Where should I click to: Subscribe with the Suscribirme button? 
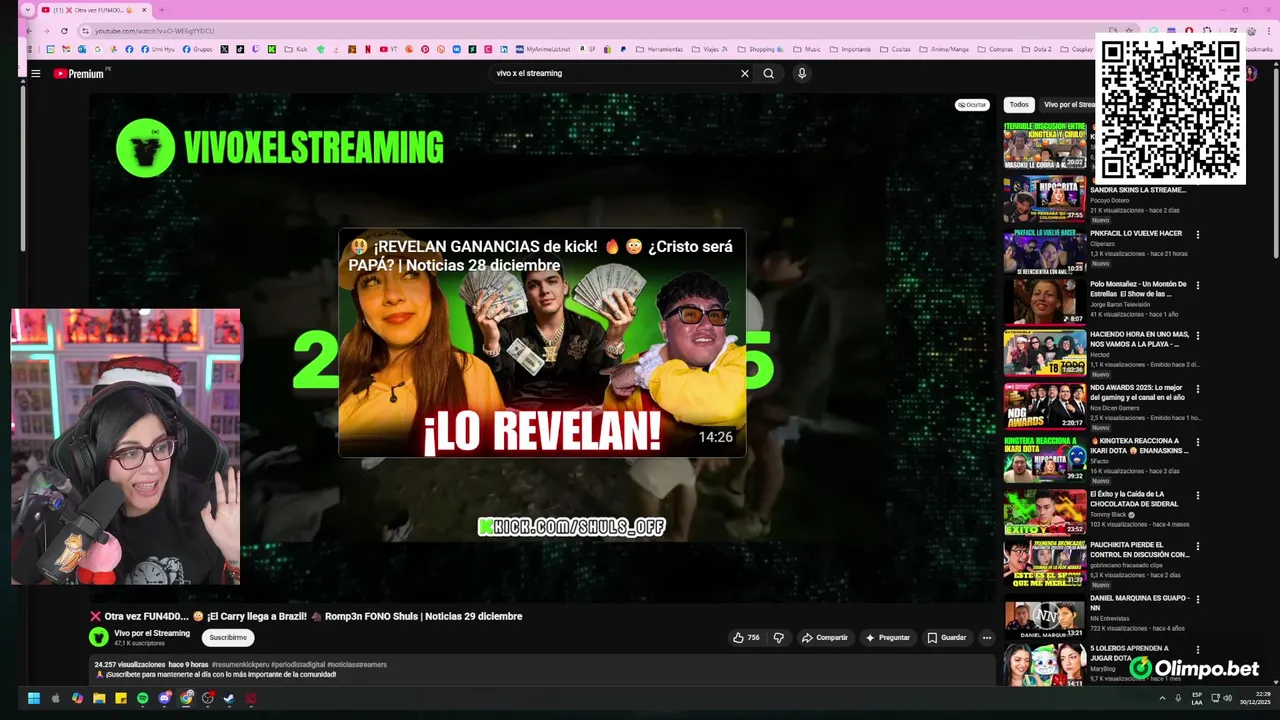(228, 637)
